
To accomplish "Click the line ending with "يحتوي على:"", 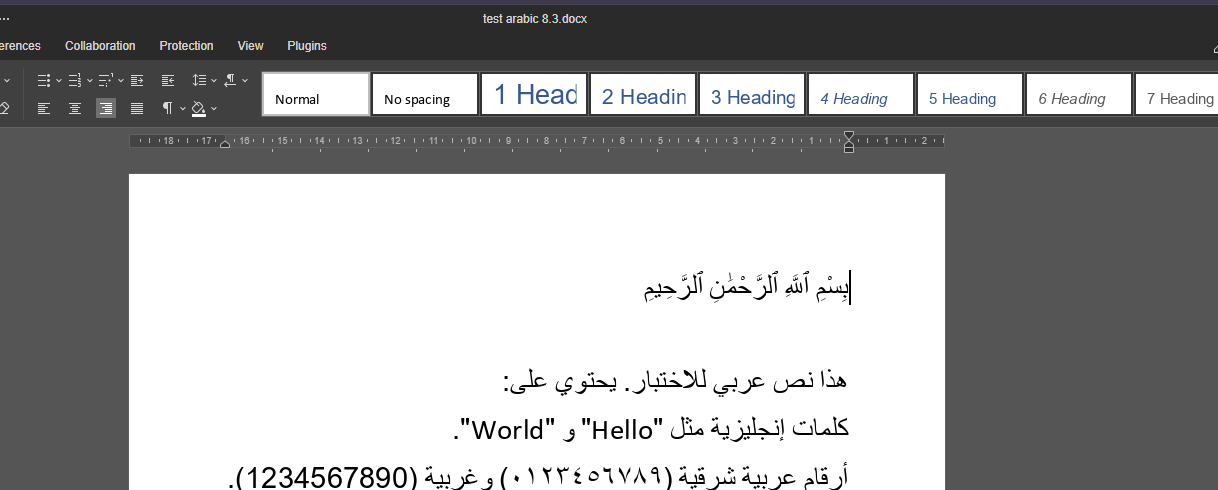I will point(675,380).
